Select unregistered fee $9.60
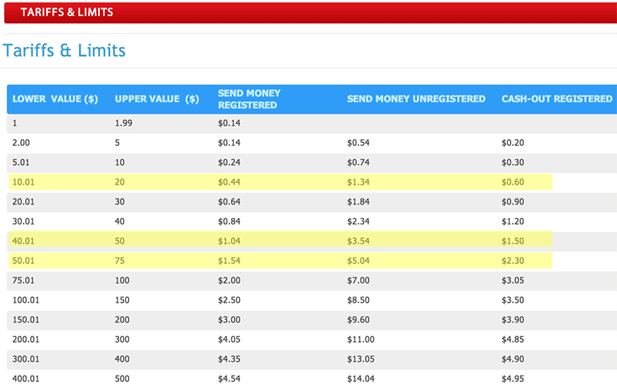Viewport: 617px width, 384px height. (358, 319)
